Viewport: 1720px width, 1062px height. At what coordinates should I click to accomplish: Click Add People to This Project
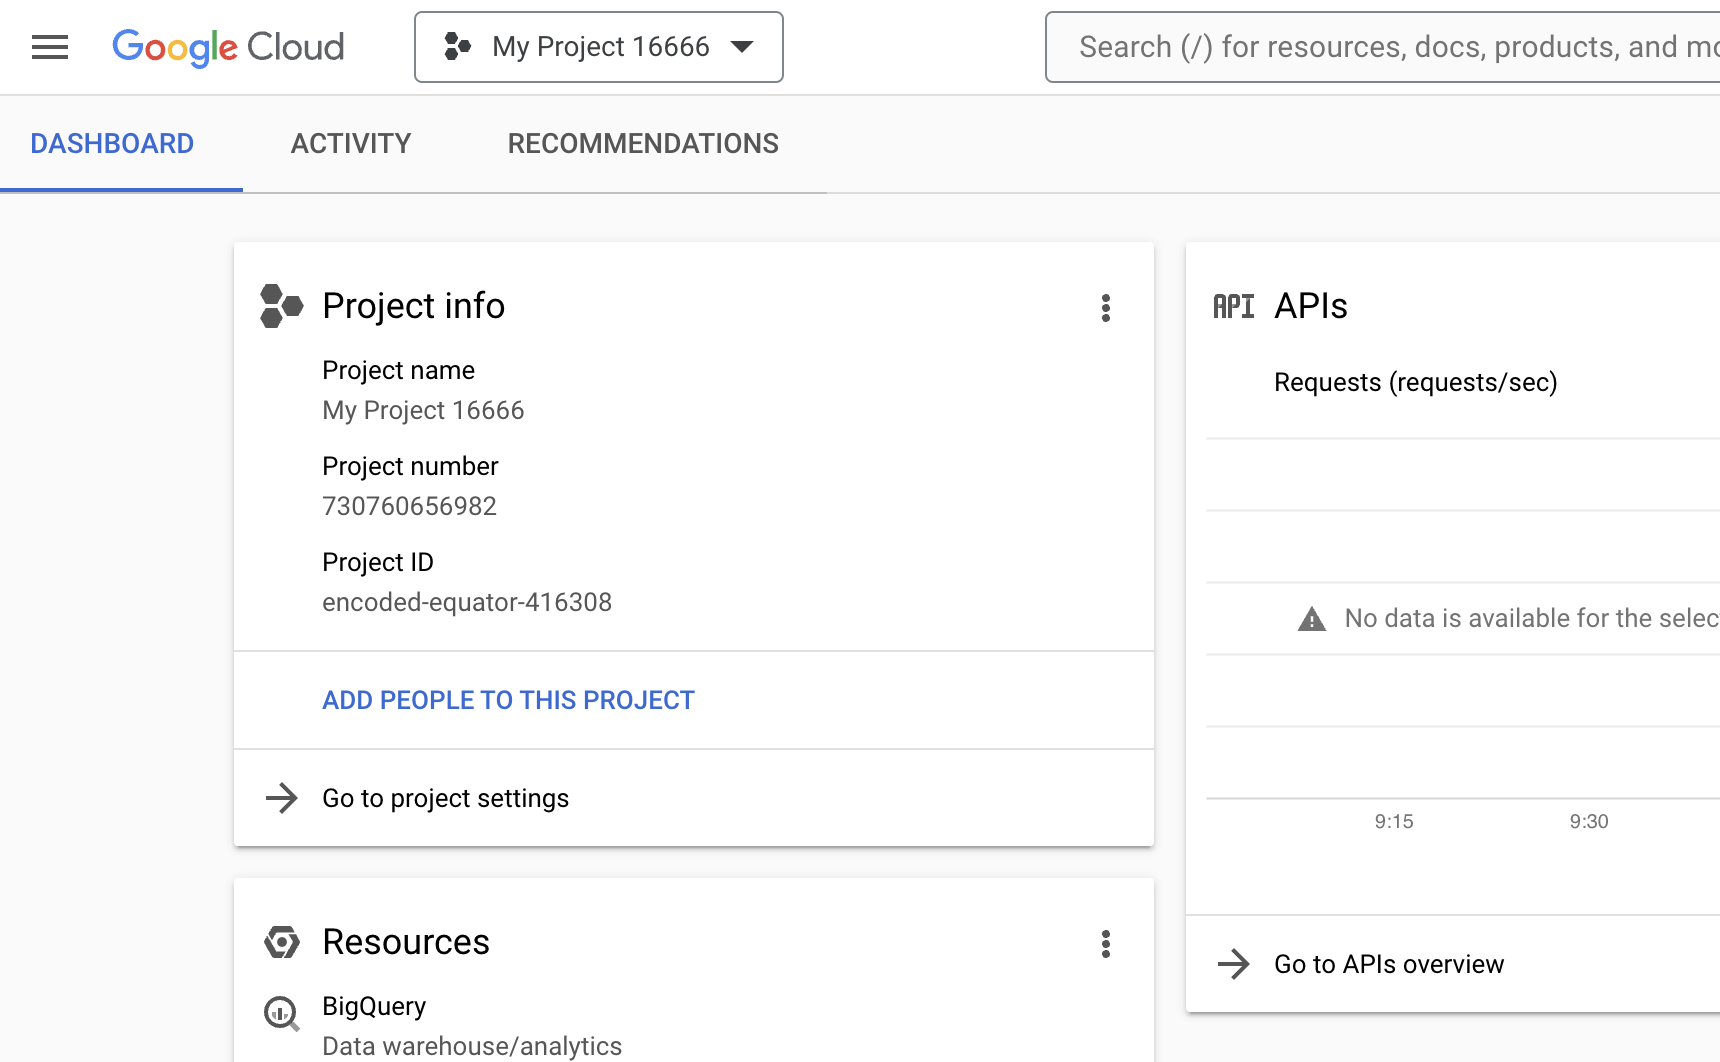pos(508,700)
